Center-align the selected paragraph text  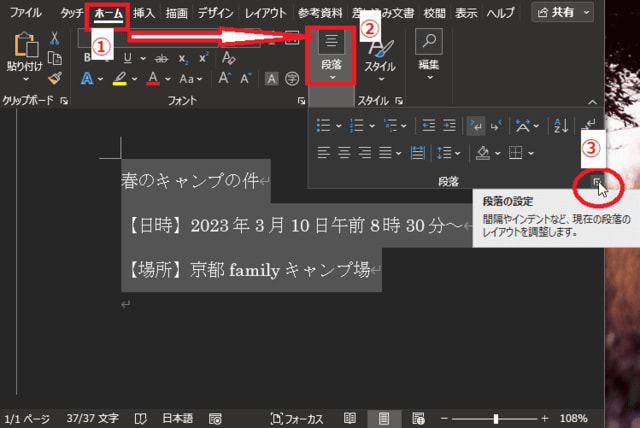(345, 153)
